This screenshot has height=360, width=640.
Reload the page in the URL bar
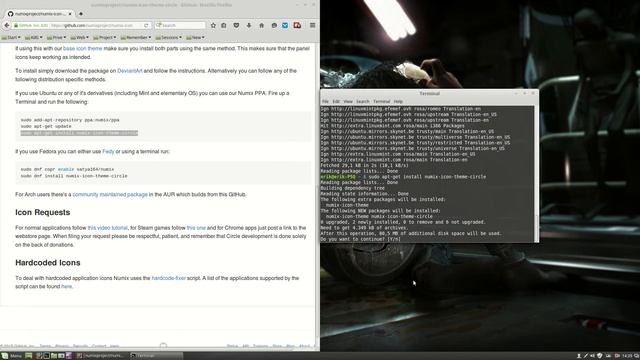coord(146,25)
